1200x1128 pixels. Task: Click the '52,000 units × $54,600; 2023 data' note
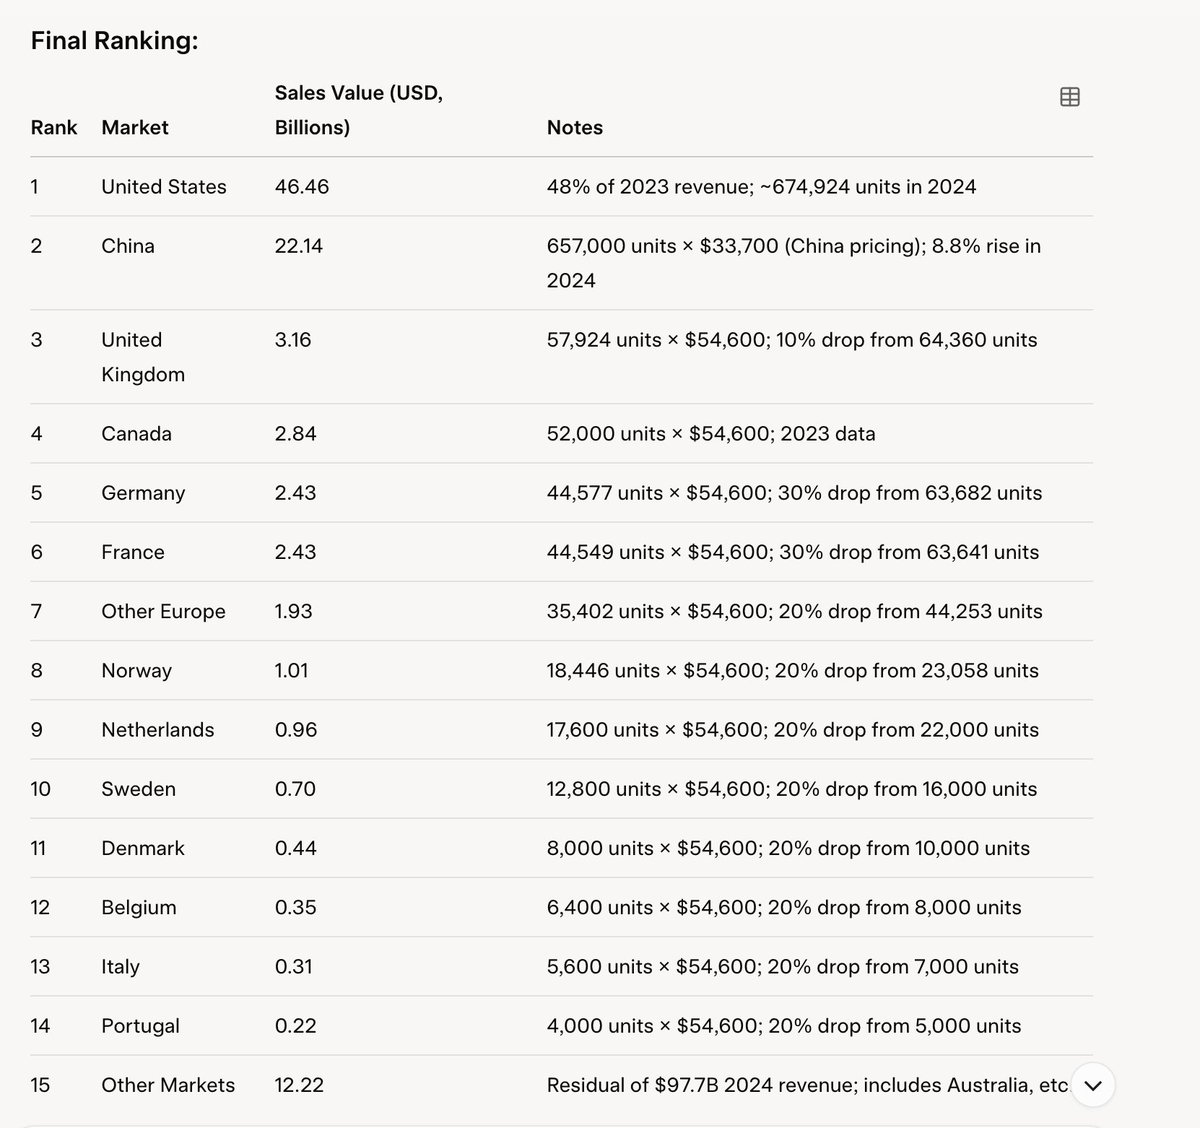pyautogui.click(x=711, y=434)
